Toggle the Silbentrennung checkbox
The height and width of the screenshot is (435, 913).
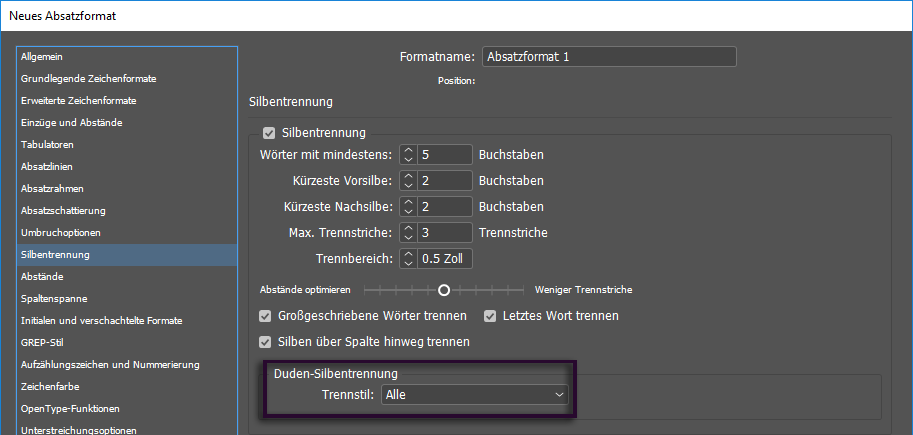(x=268, y=132)
